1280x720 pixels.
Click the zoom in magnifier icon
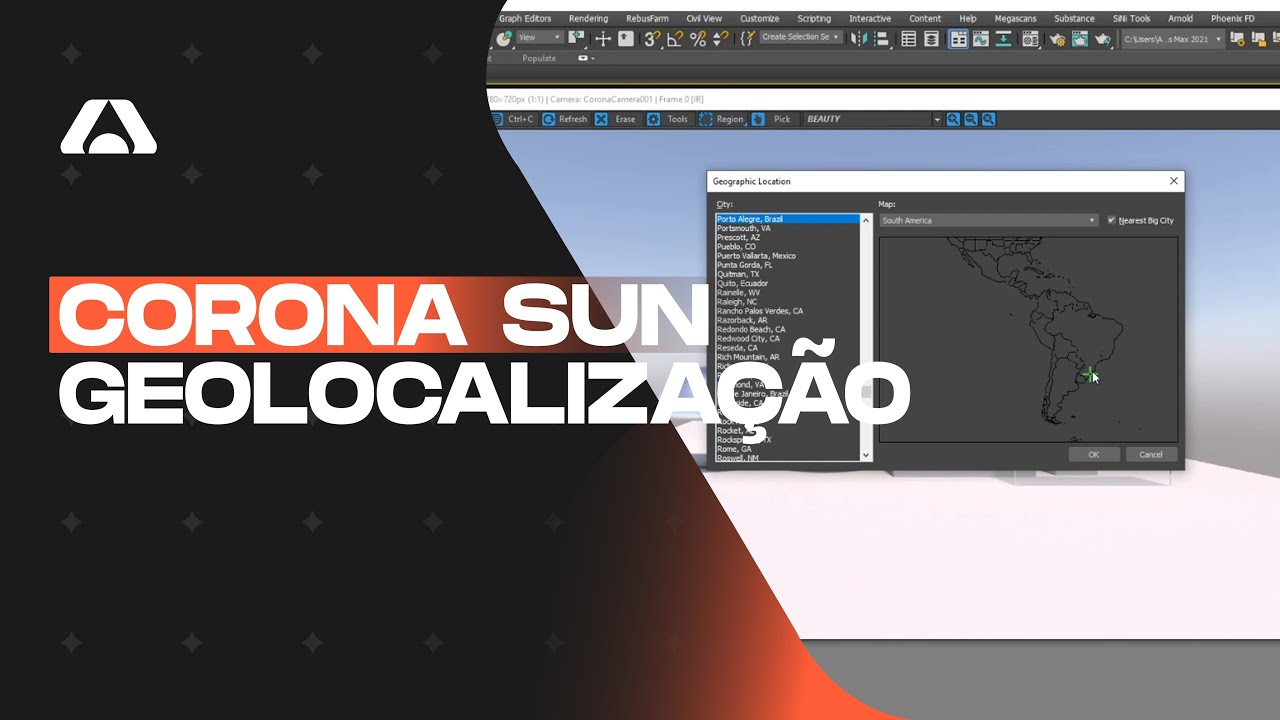[953, 119]
